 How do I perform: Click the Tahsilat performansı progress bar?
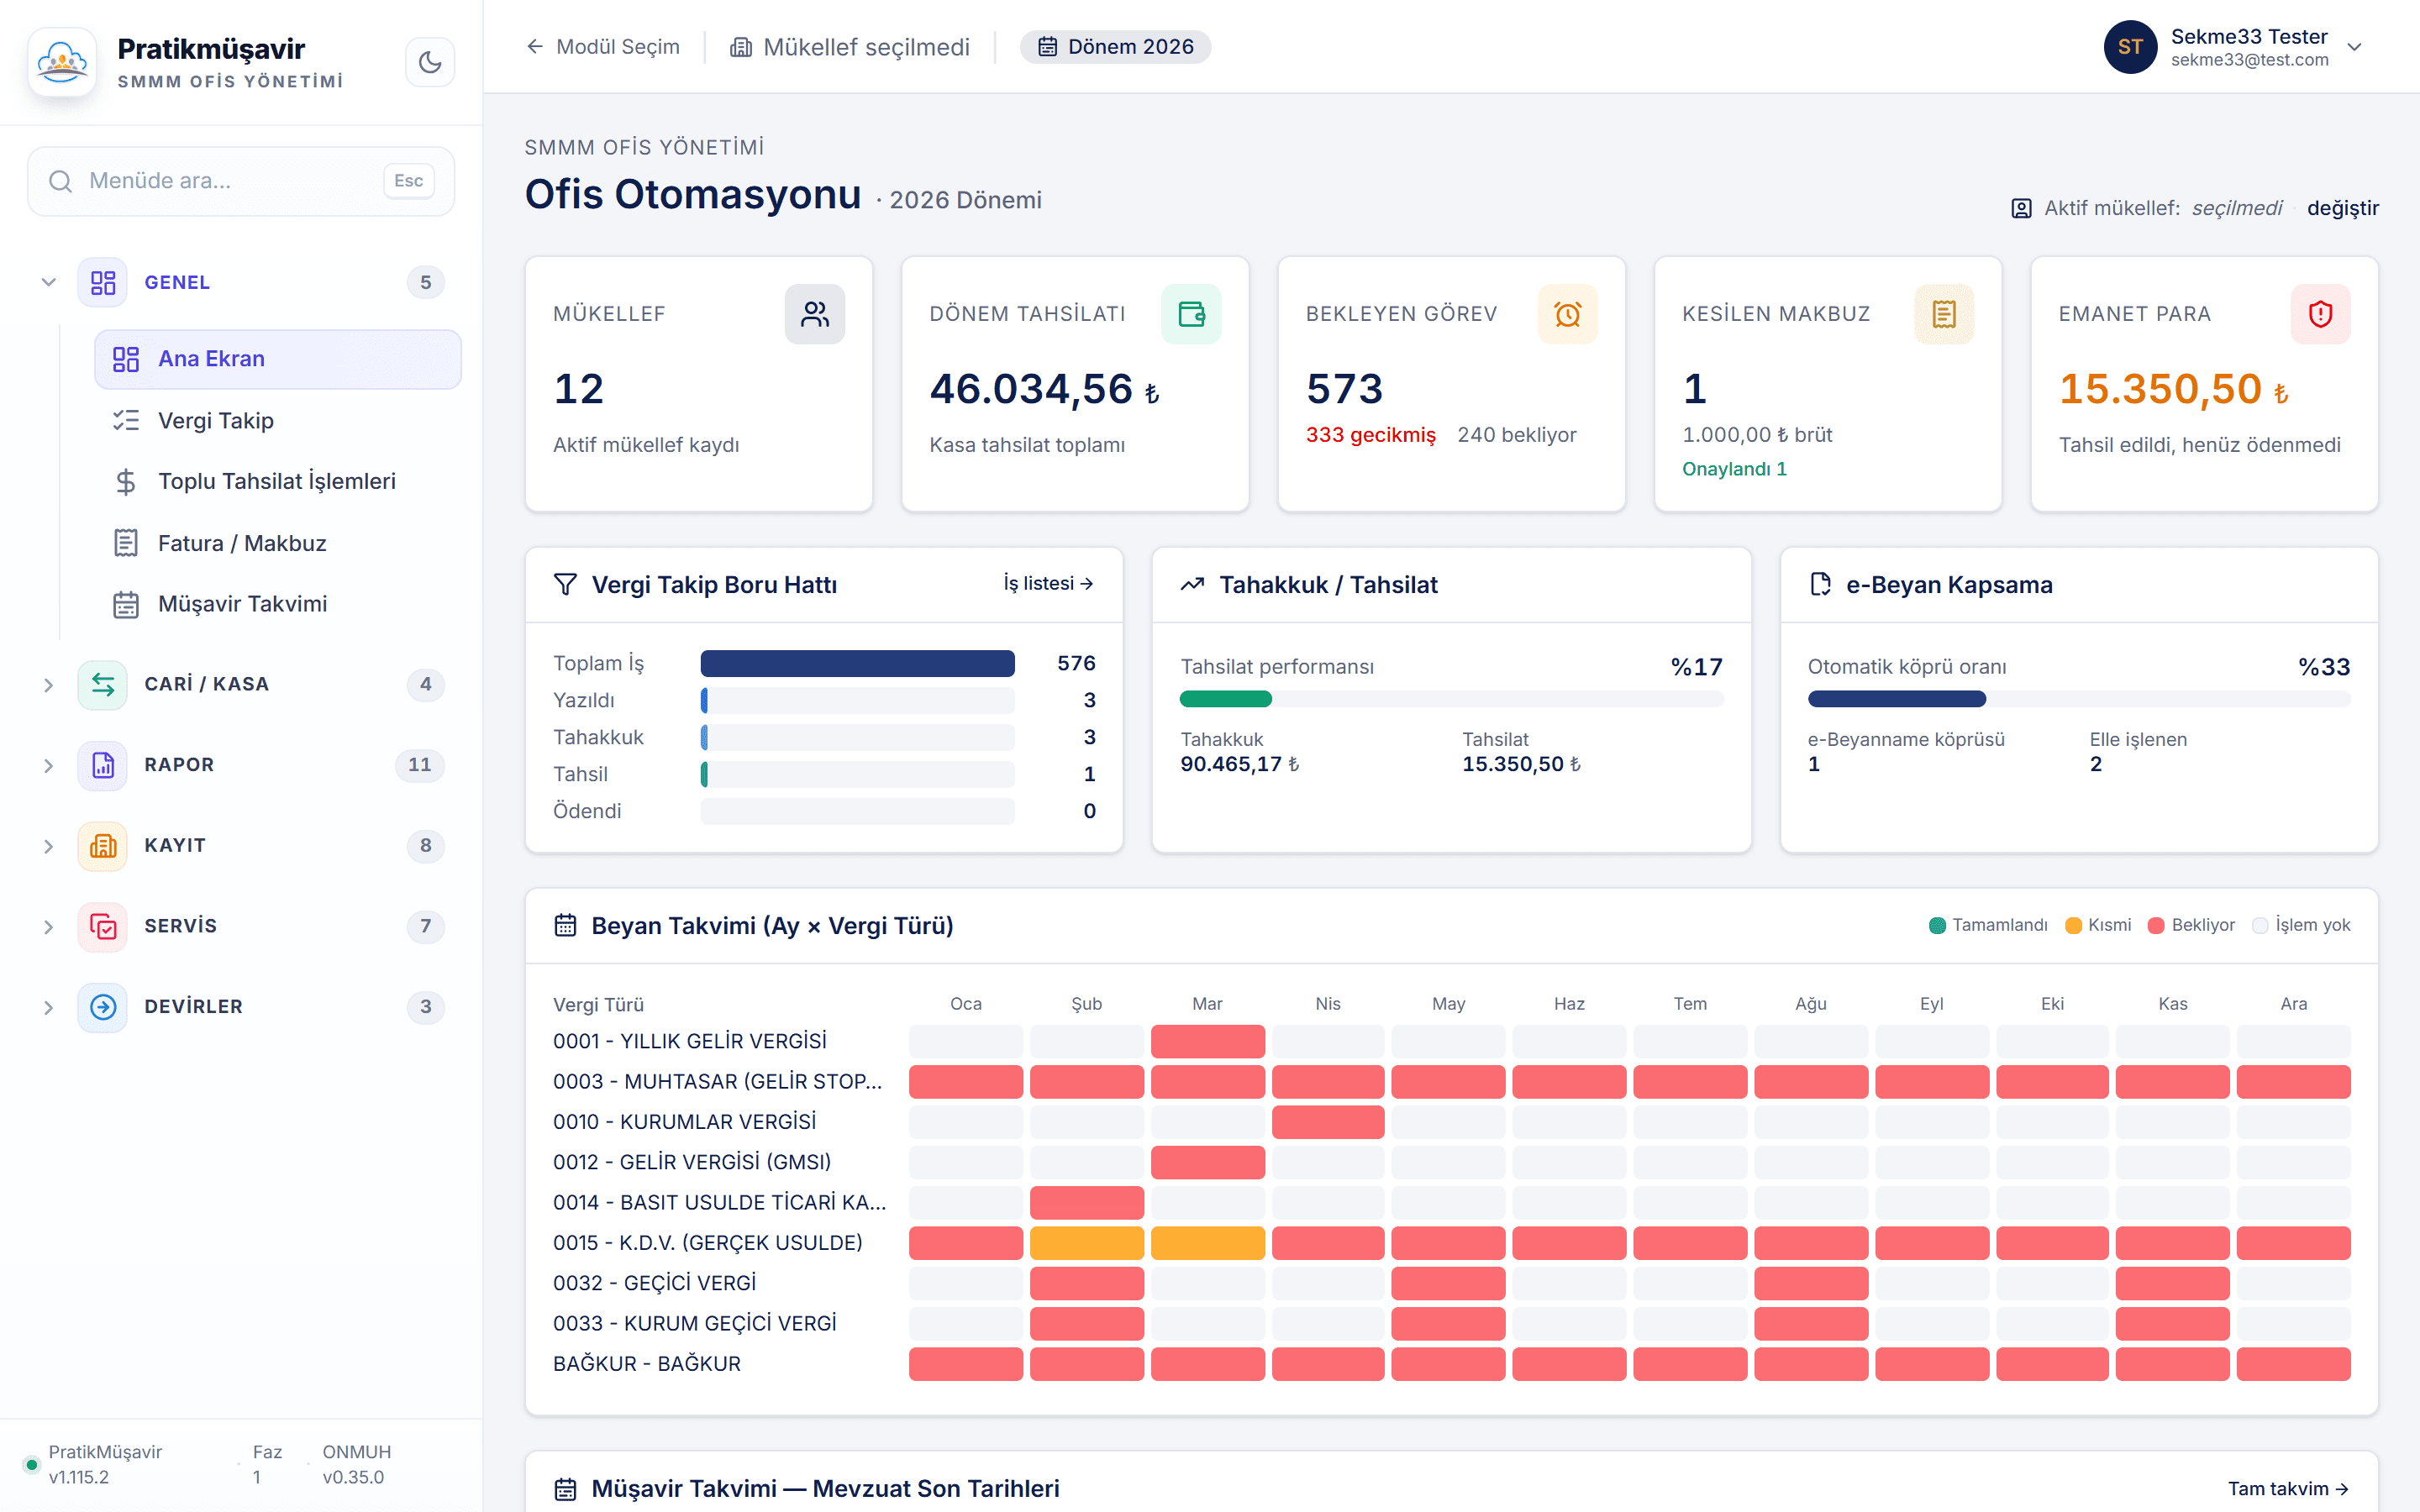pos(1451,699)
